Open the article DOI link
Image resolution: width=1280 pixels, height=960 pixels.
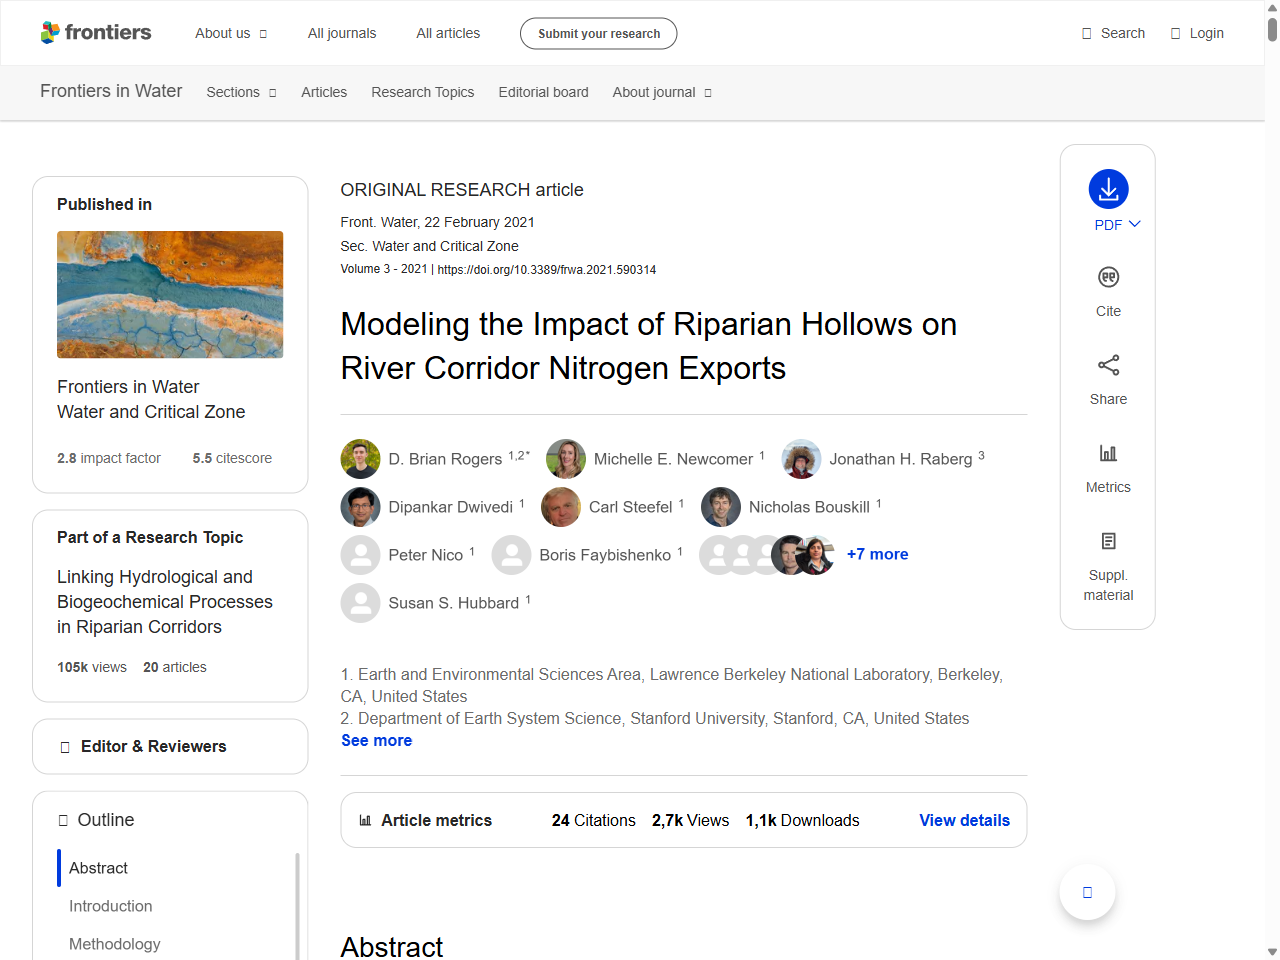click(547, 270)
